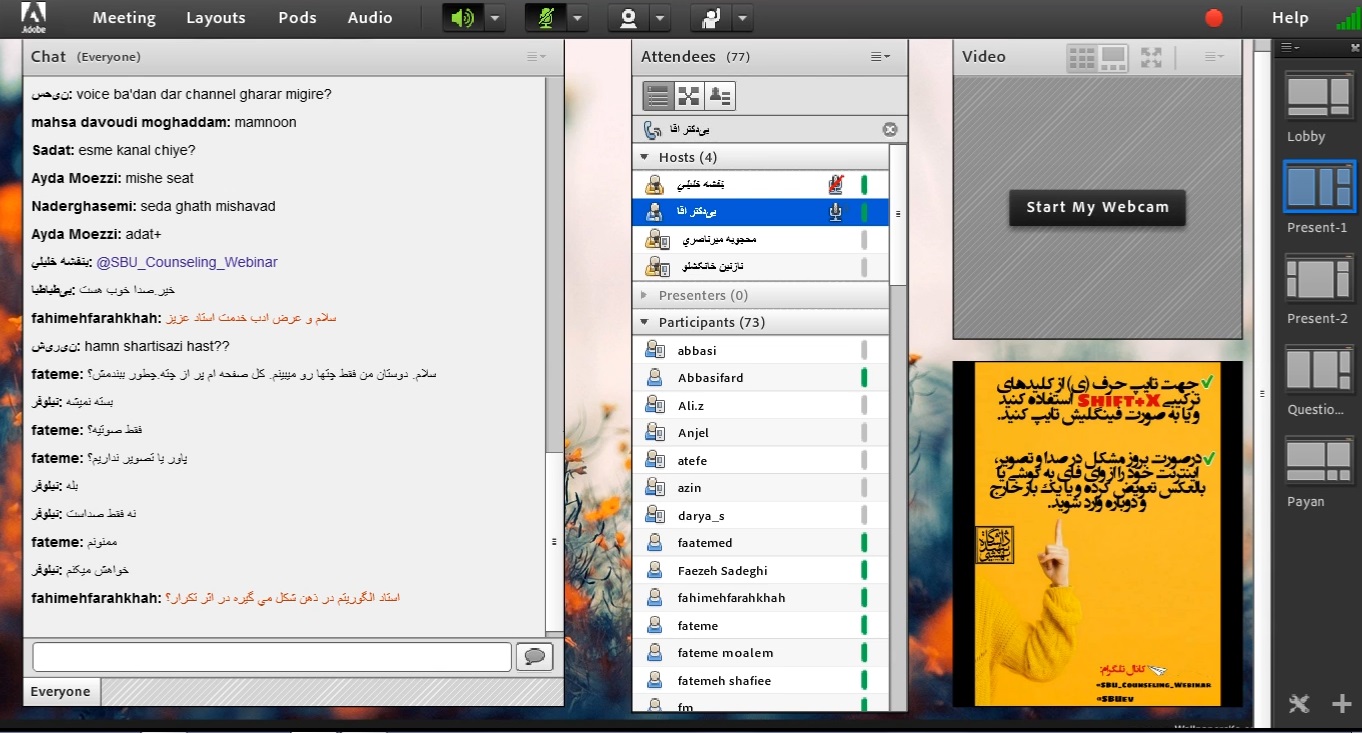Open the raise hand status dropdown arrow
Viewport: 1362px width, 733px height.
(743, 18)
